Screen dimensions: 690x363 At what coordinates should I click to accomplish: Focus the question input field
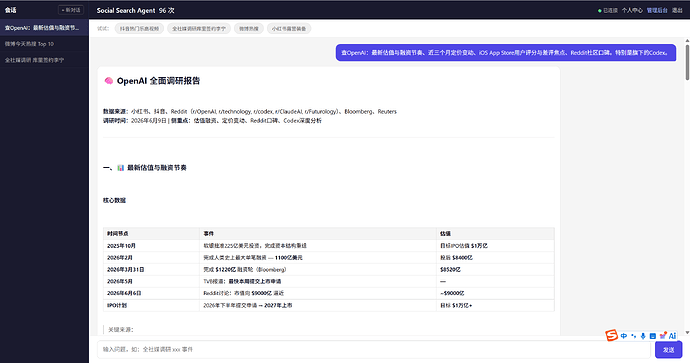coord(374,349)
